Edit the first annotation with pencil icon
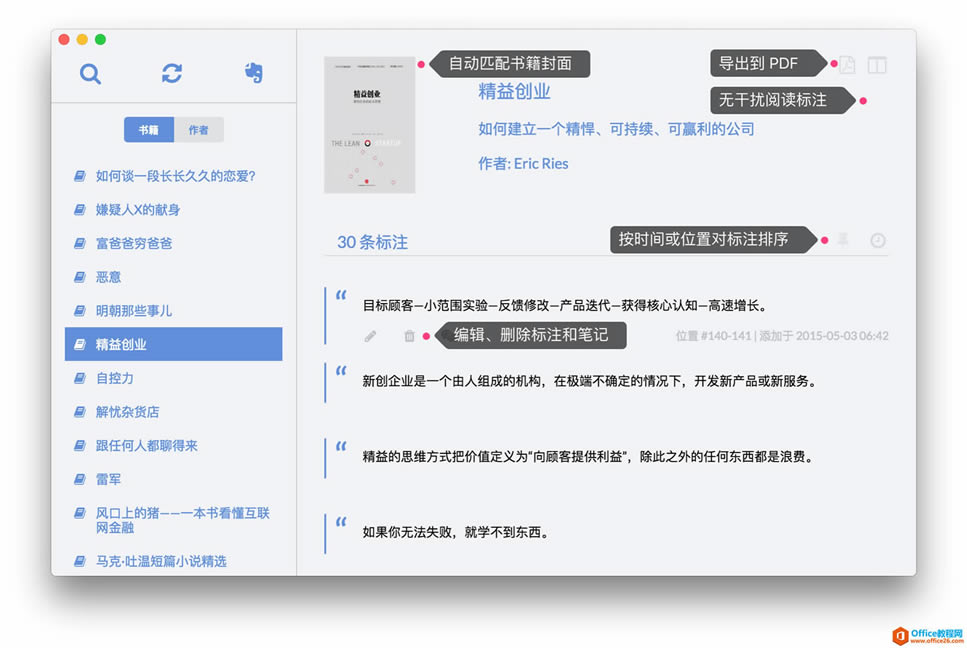 370,336
